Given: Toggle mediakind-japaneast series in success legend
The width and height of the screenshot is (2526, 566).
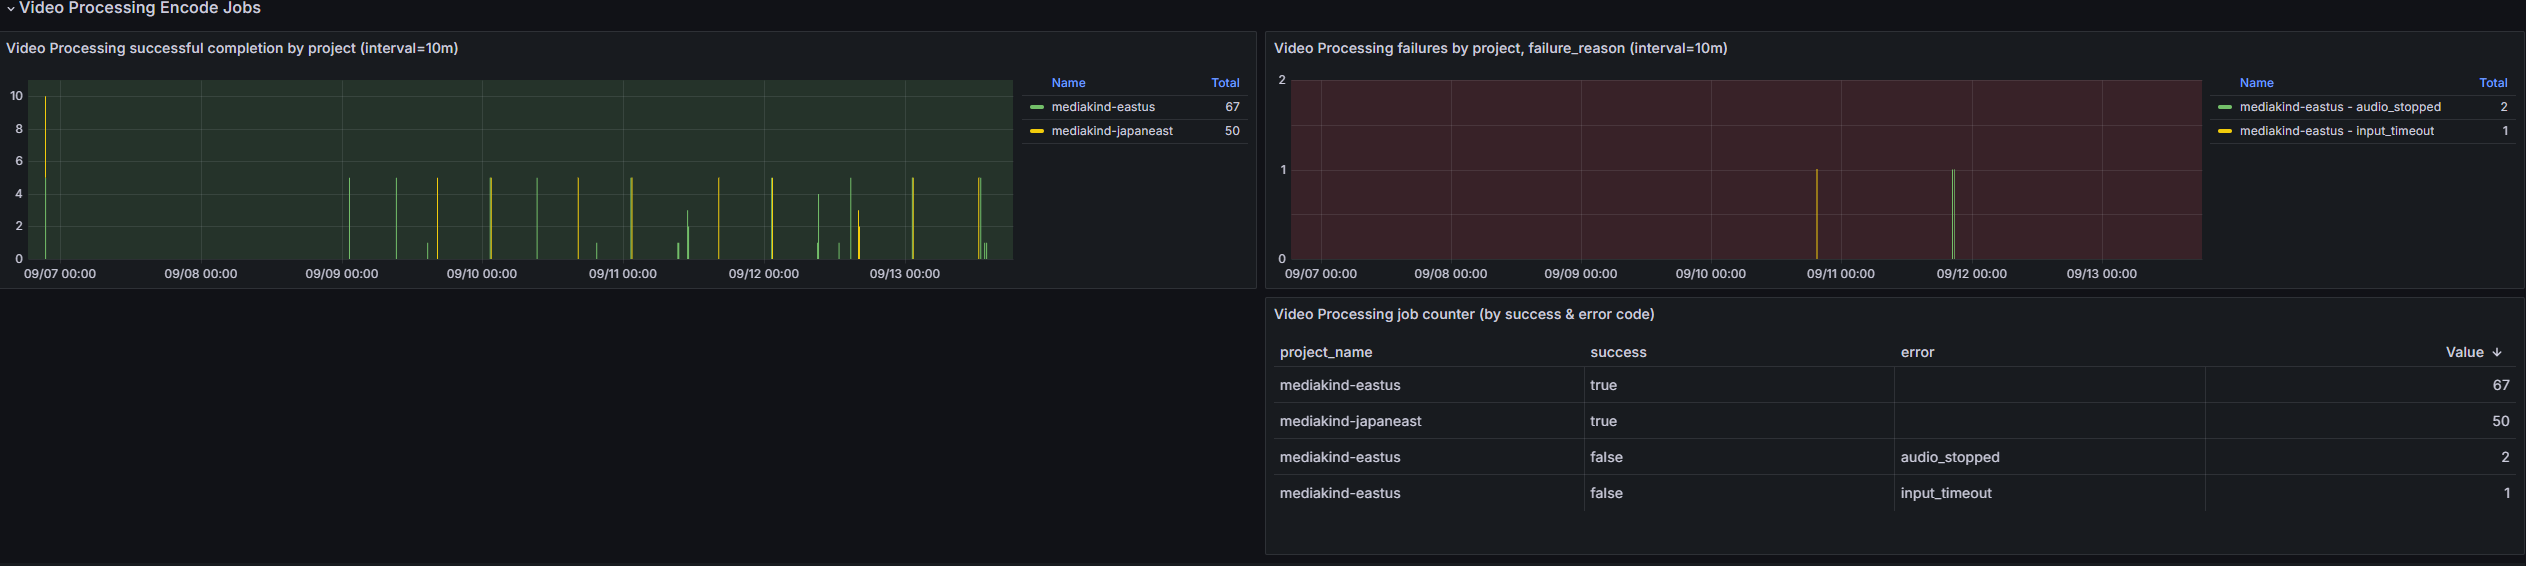Looking at the screenshot, I should 1111,131.
